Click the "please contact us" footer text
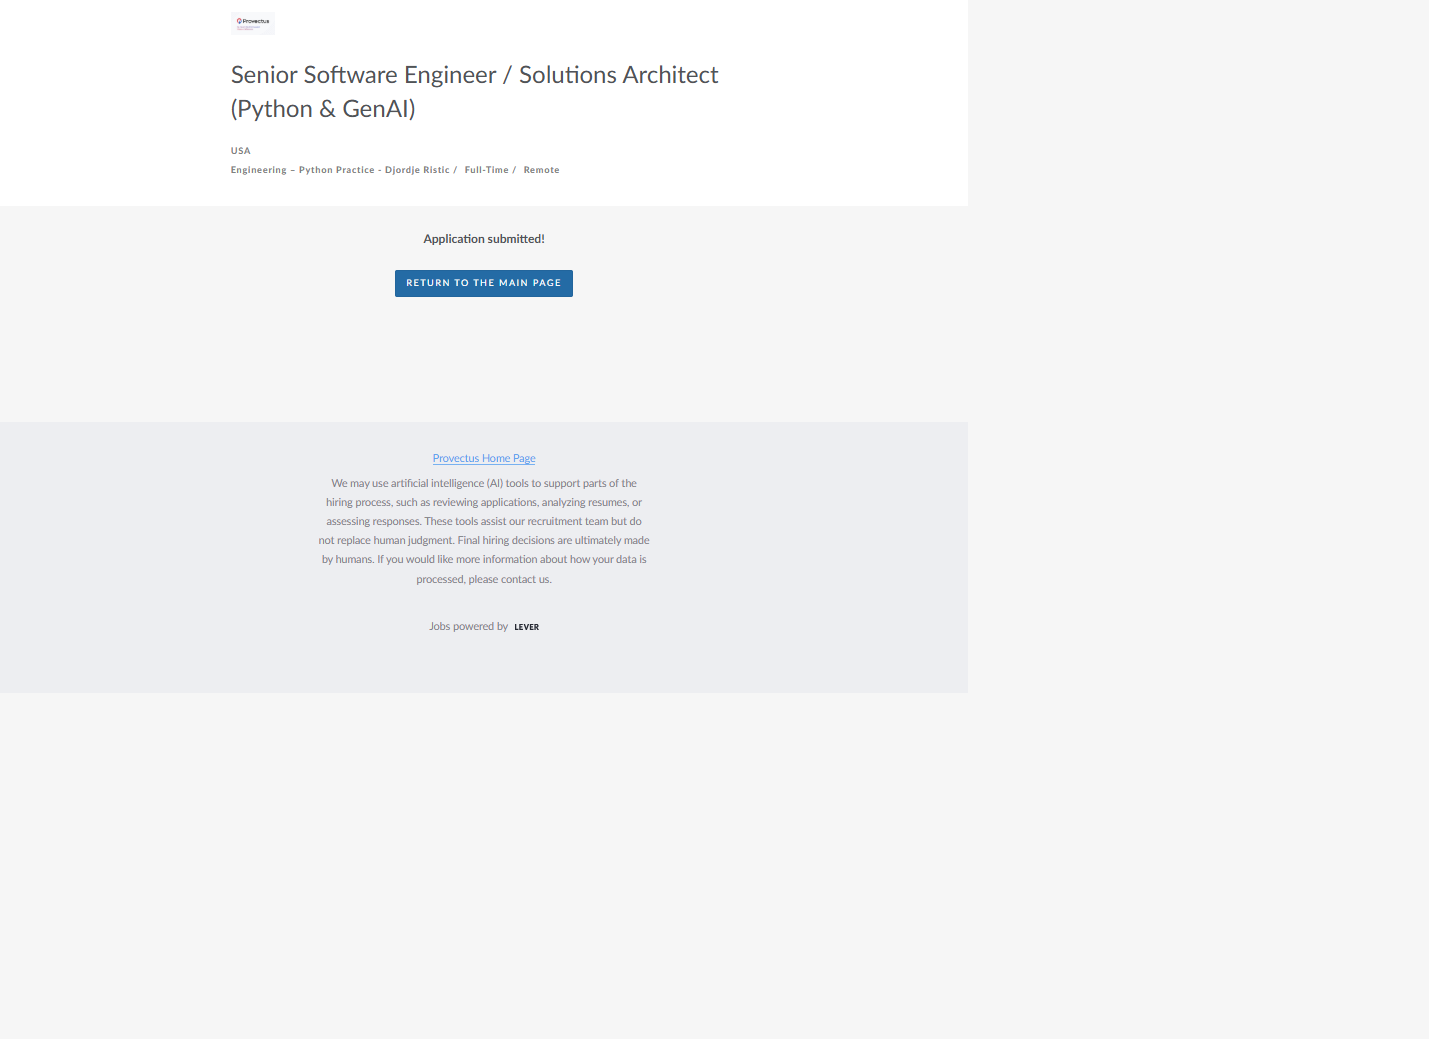This screenshot has width=1429, height=1039. (509, 579)
